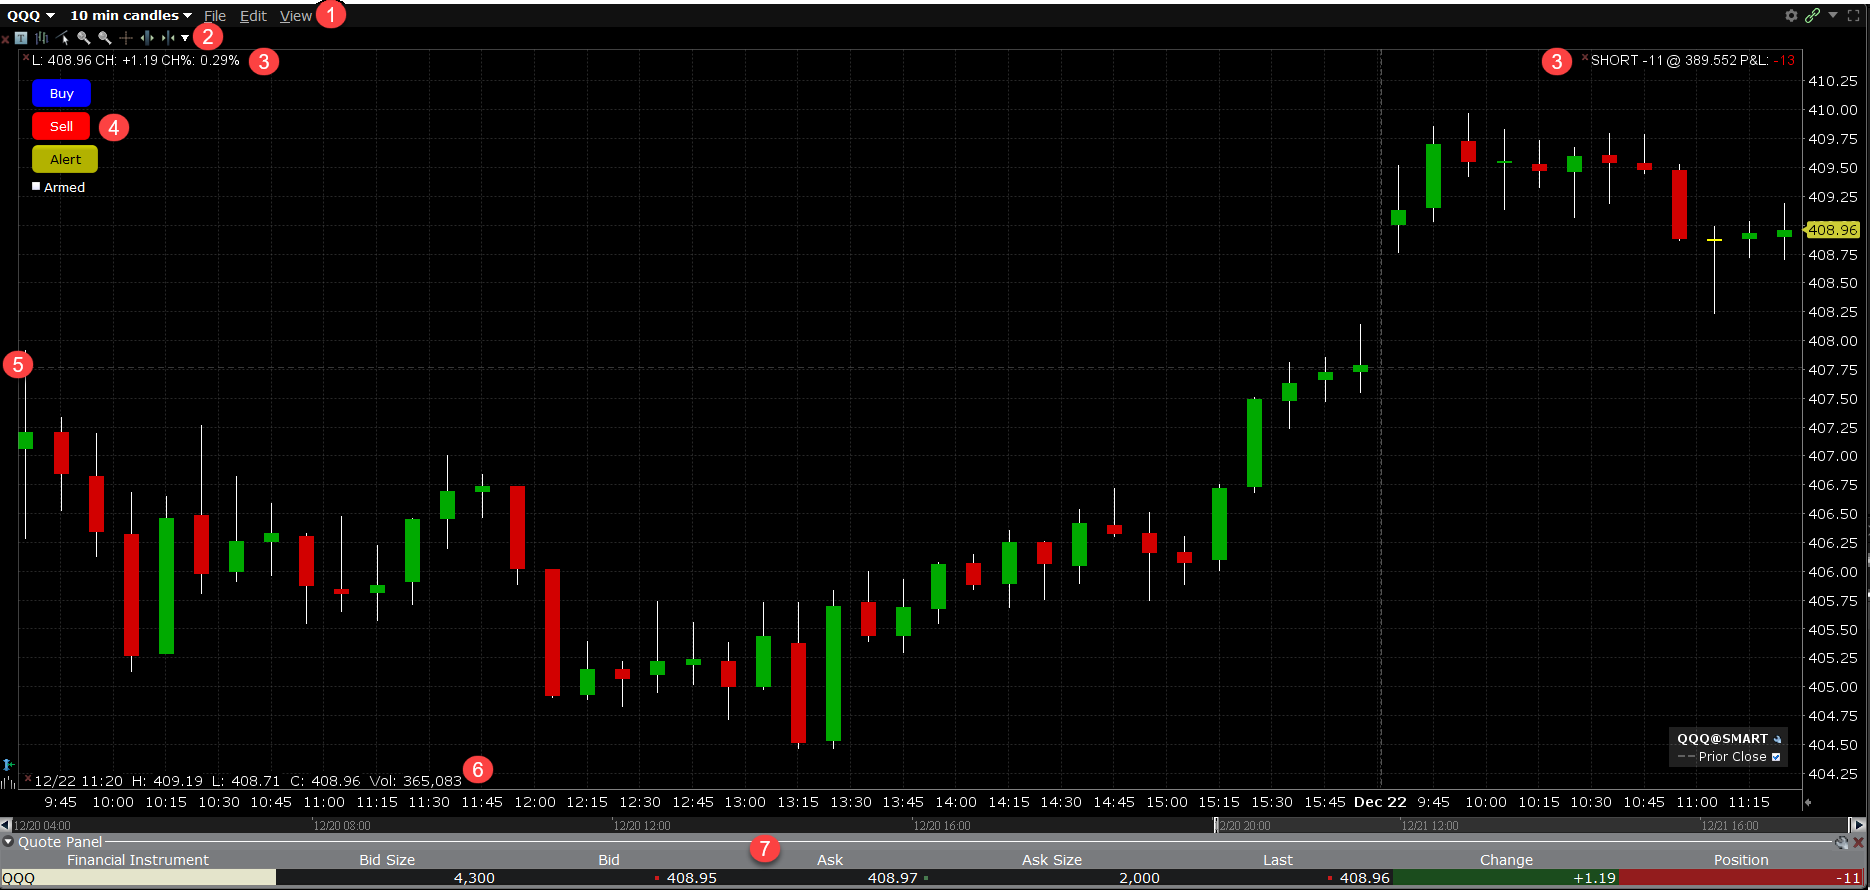This screenshot has width=1870, height=890.
Task: Close the SHORT position P&L label
Action: pos(1584,58)
